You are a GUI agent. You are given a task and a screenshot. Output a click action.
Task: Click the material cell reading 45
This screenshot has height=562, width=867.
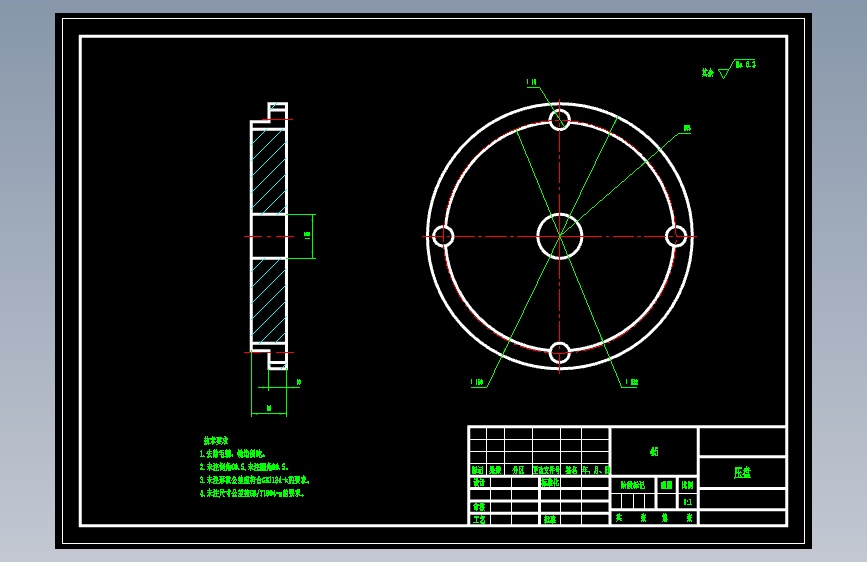(x=654, y=451)
